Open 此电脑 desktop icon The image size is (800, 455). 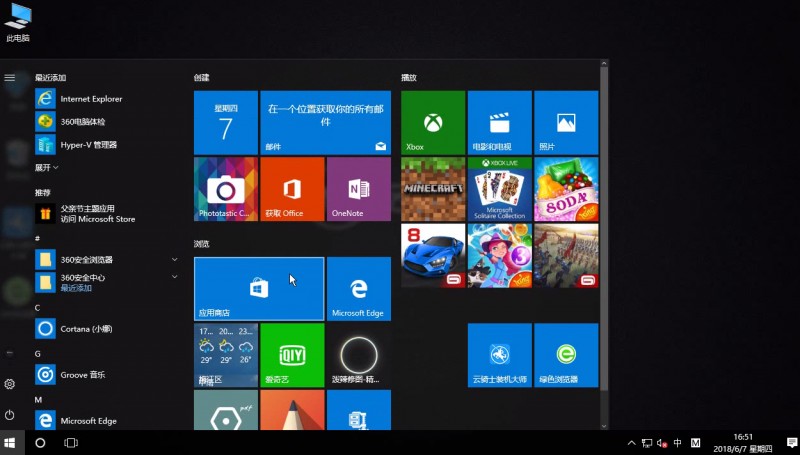[17, 22]
